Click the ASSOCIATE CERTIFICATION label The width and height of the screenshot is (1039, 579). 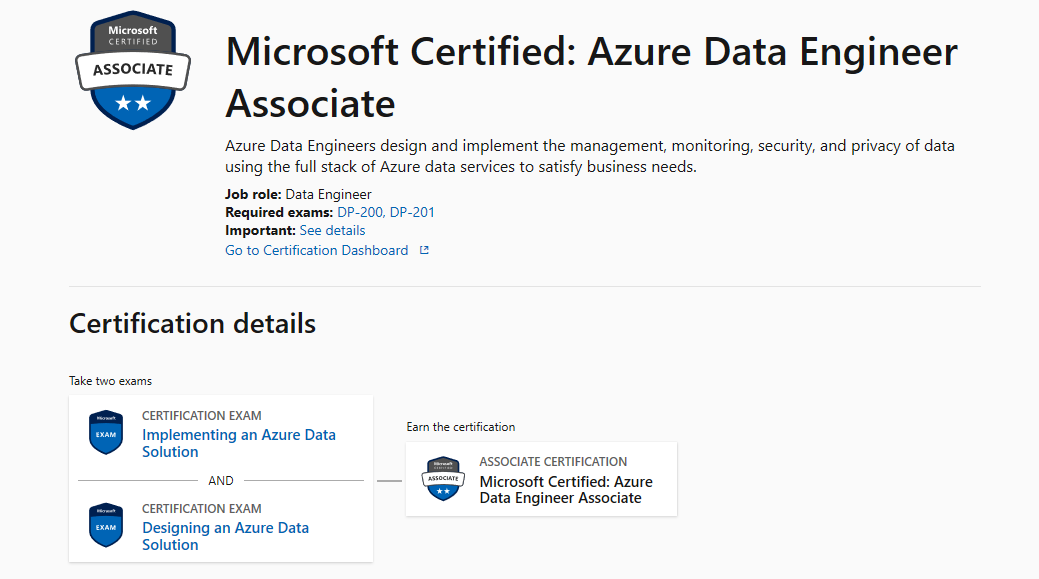point(553,462)
